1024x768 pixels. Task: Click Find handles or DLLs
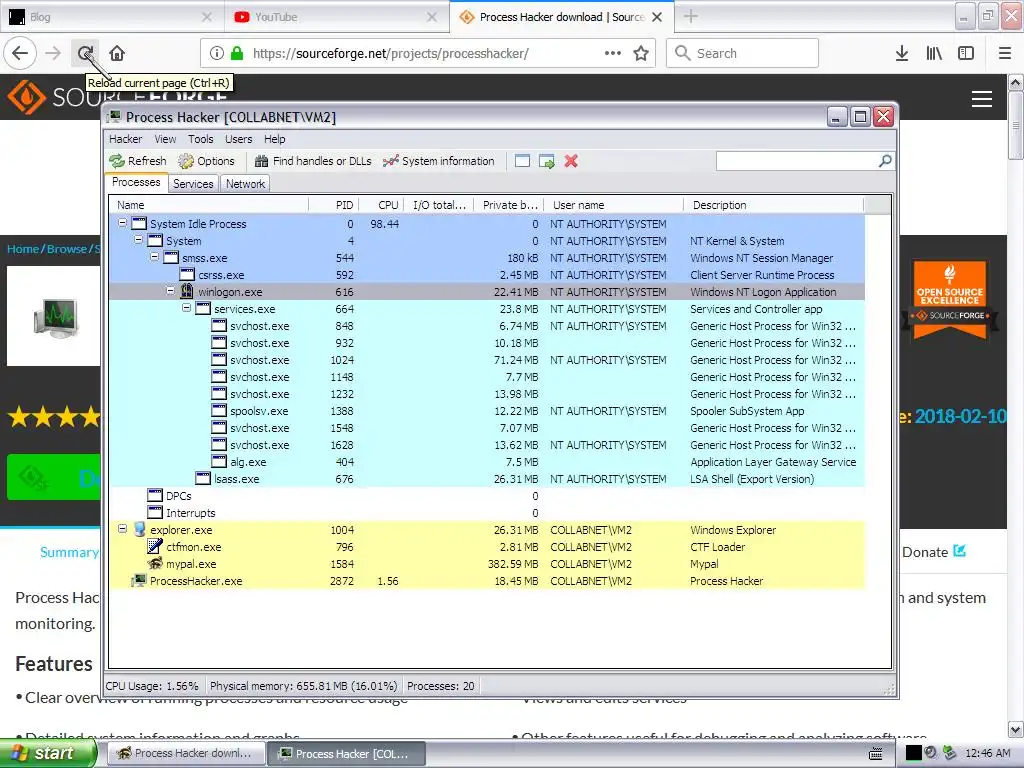pos(313,161)
